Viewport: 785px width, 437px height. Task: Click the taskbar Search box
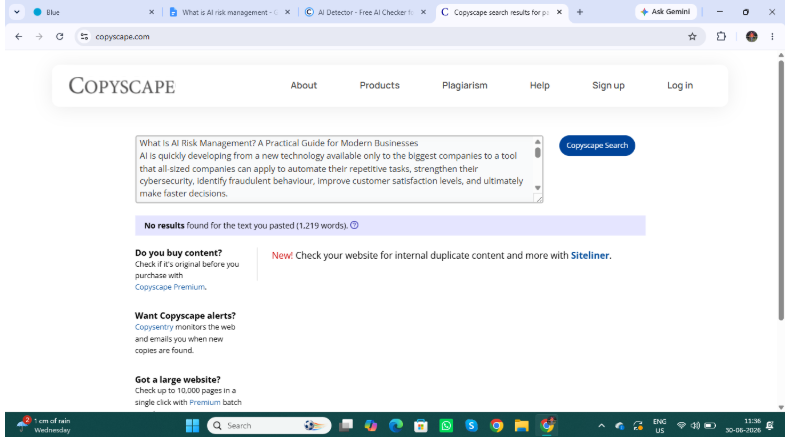pyautogui.click(x=269, y=425)
